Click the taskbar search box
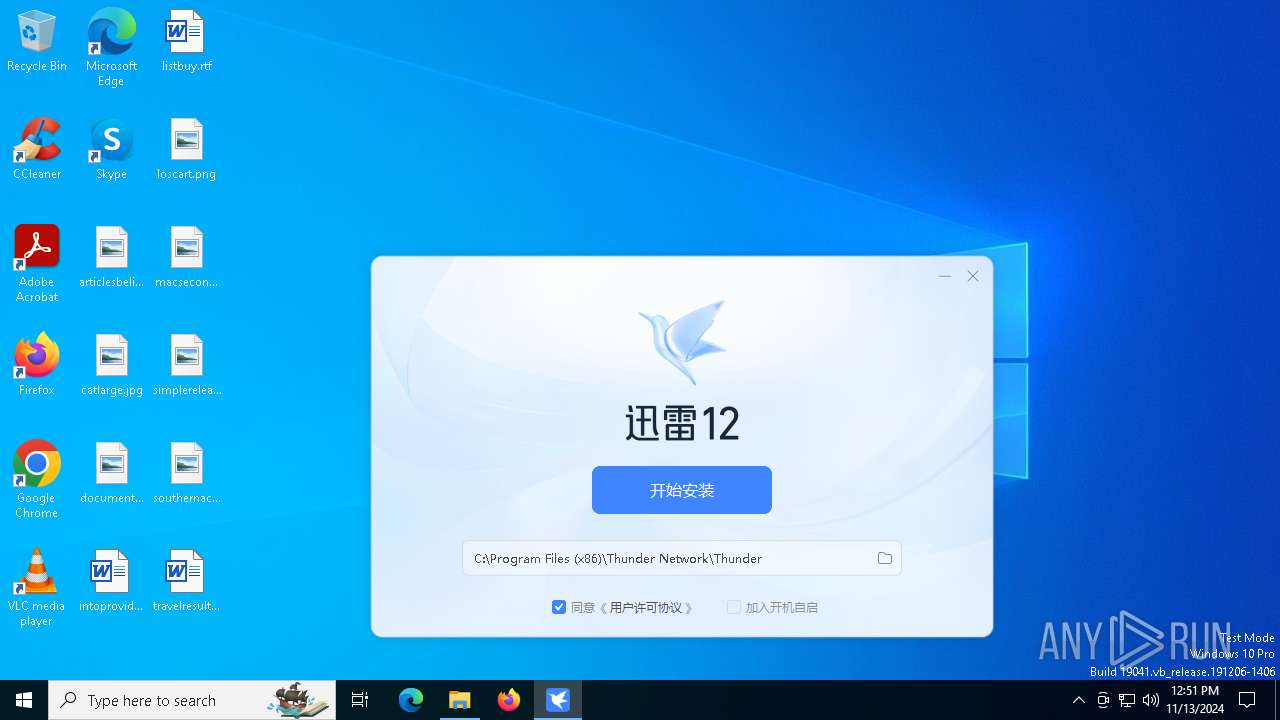Image resolution: width=1280 pixels, height=720 pixels. tap(192, 700)
